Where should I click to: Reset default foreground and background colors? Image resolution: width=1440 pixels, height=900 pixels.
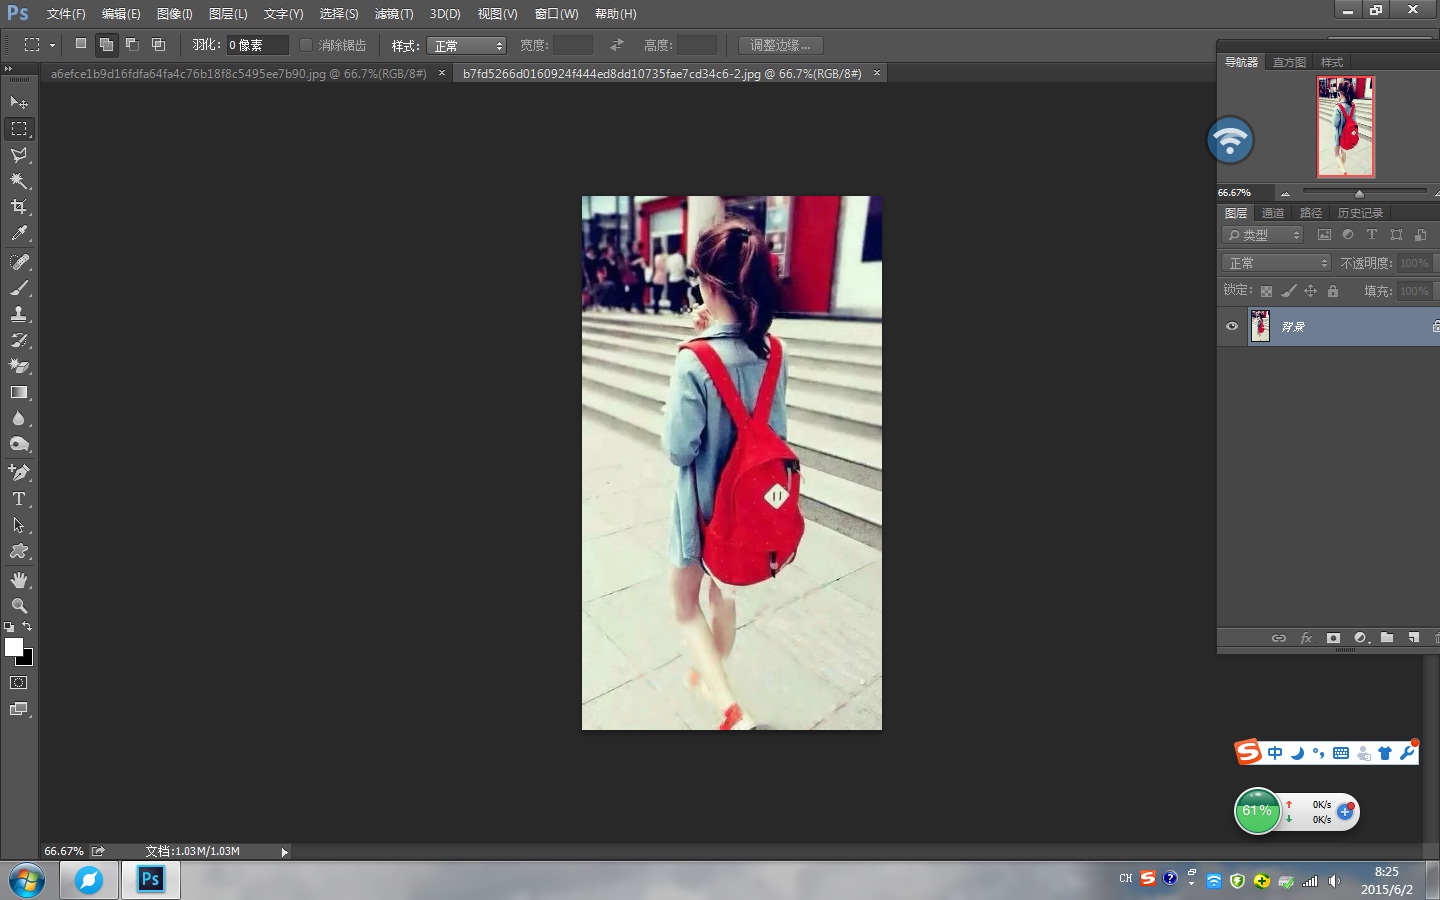[9, 627]
